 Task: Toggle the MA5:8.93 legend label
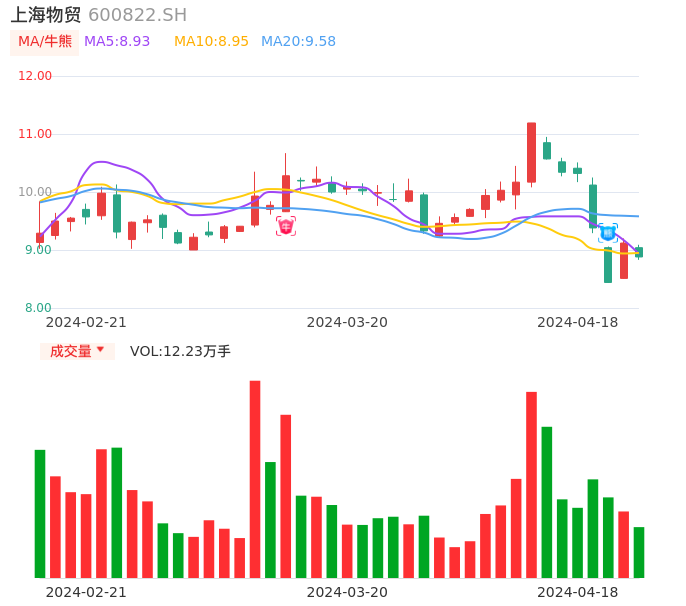click(x=117, y=42)
